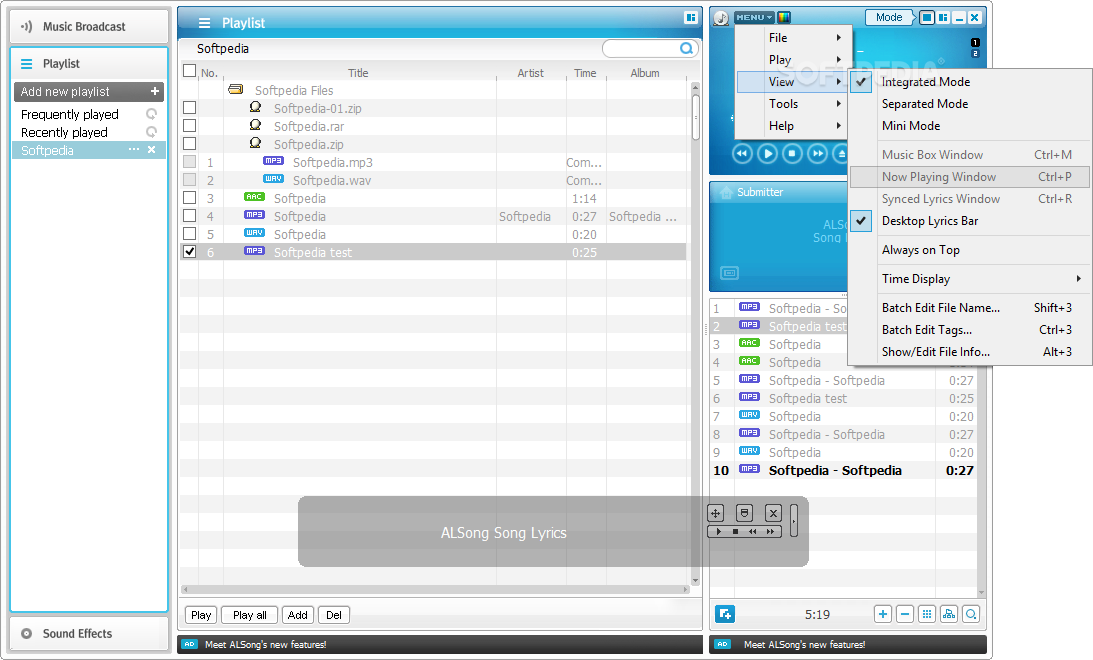The width and height of the screenshot is (1093, 660).
Task: Select playlist number 1 indicator in the player
Action: pyautogui.click(x=975, y=43)
